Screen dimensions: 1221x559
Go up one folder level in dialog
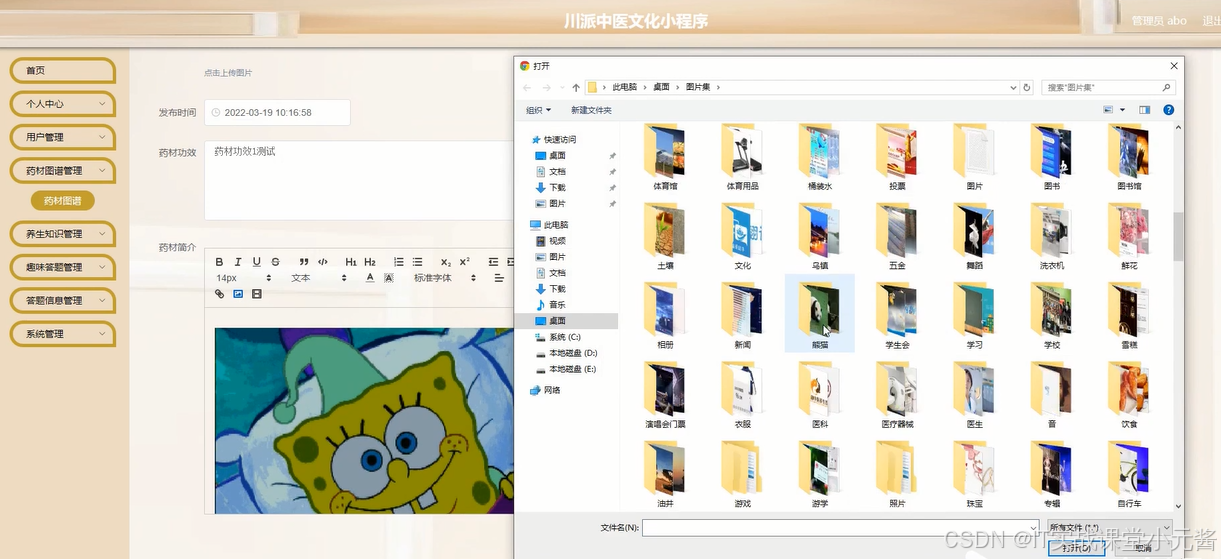point(576,87)
